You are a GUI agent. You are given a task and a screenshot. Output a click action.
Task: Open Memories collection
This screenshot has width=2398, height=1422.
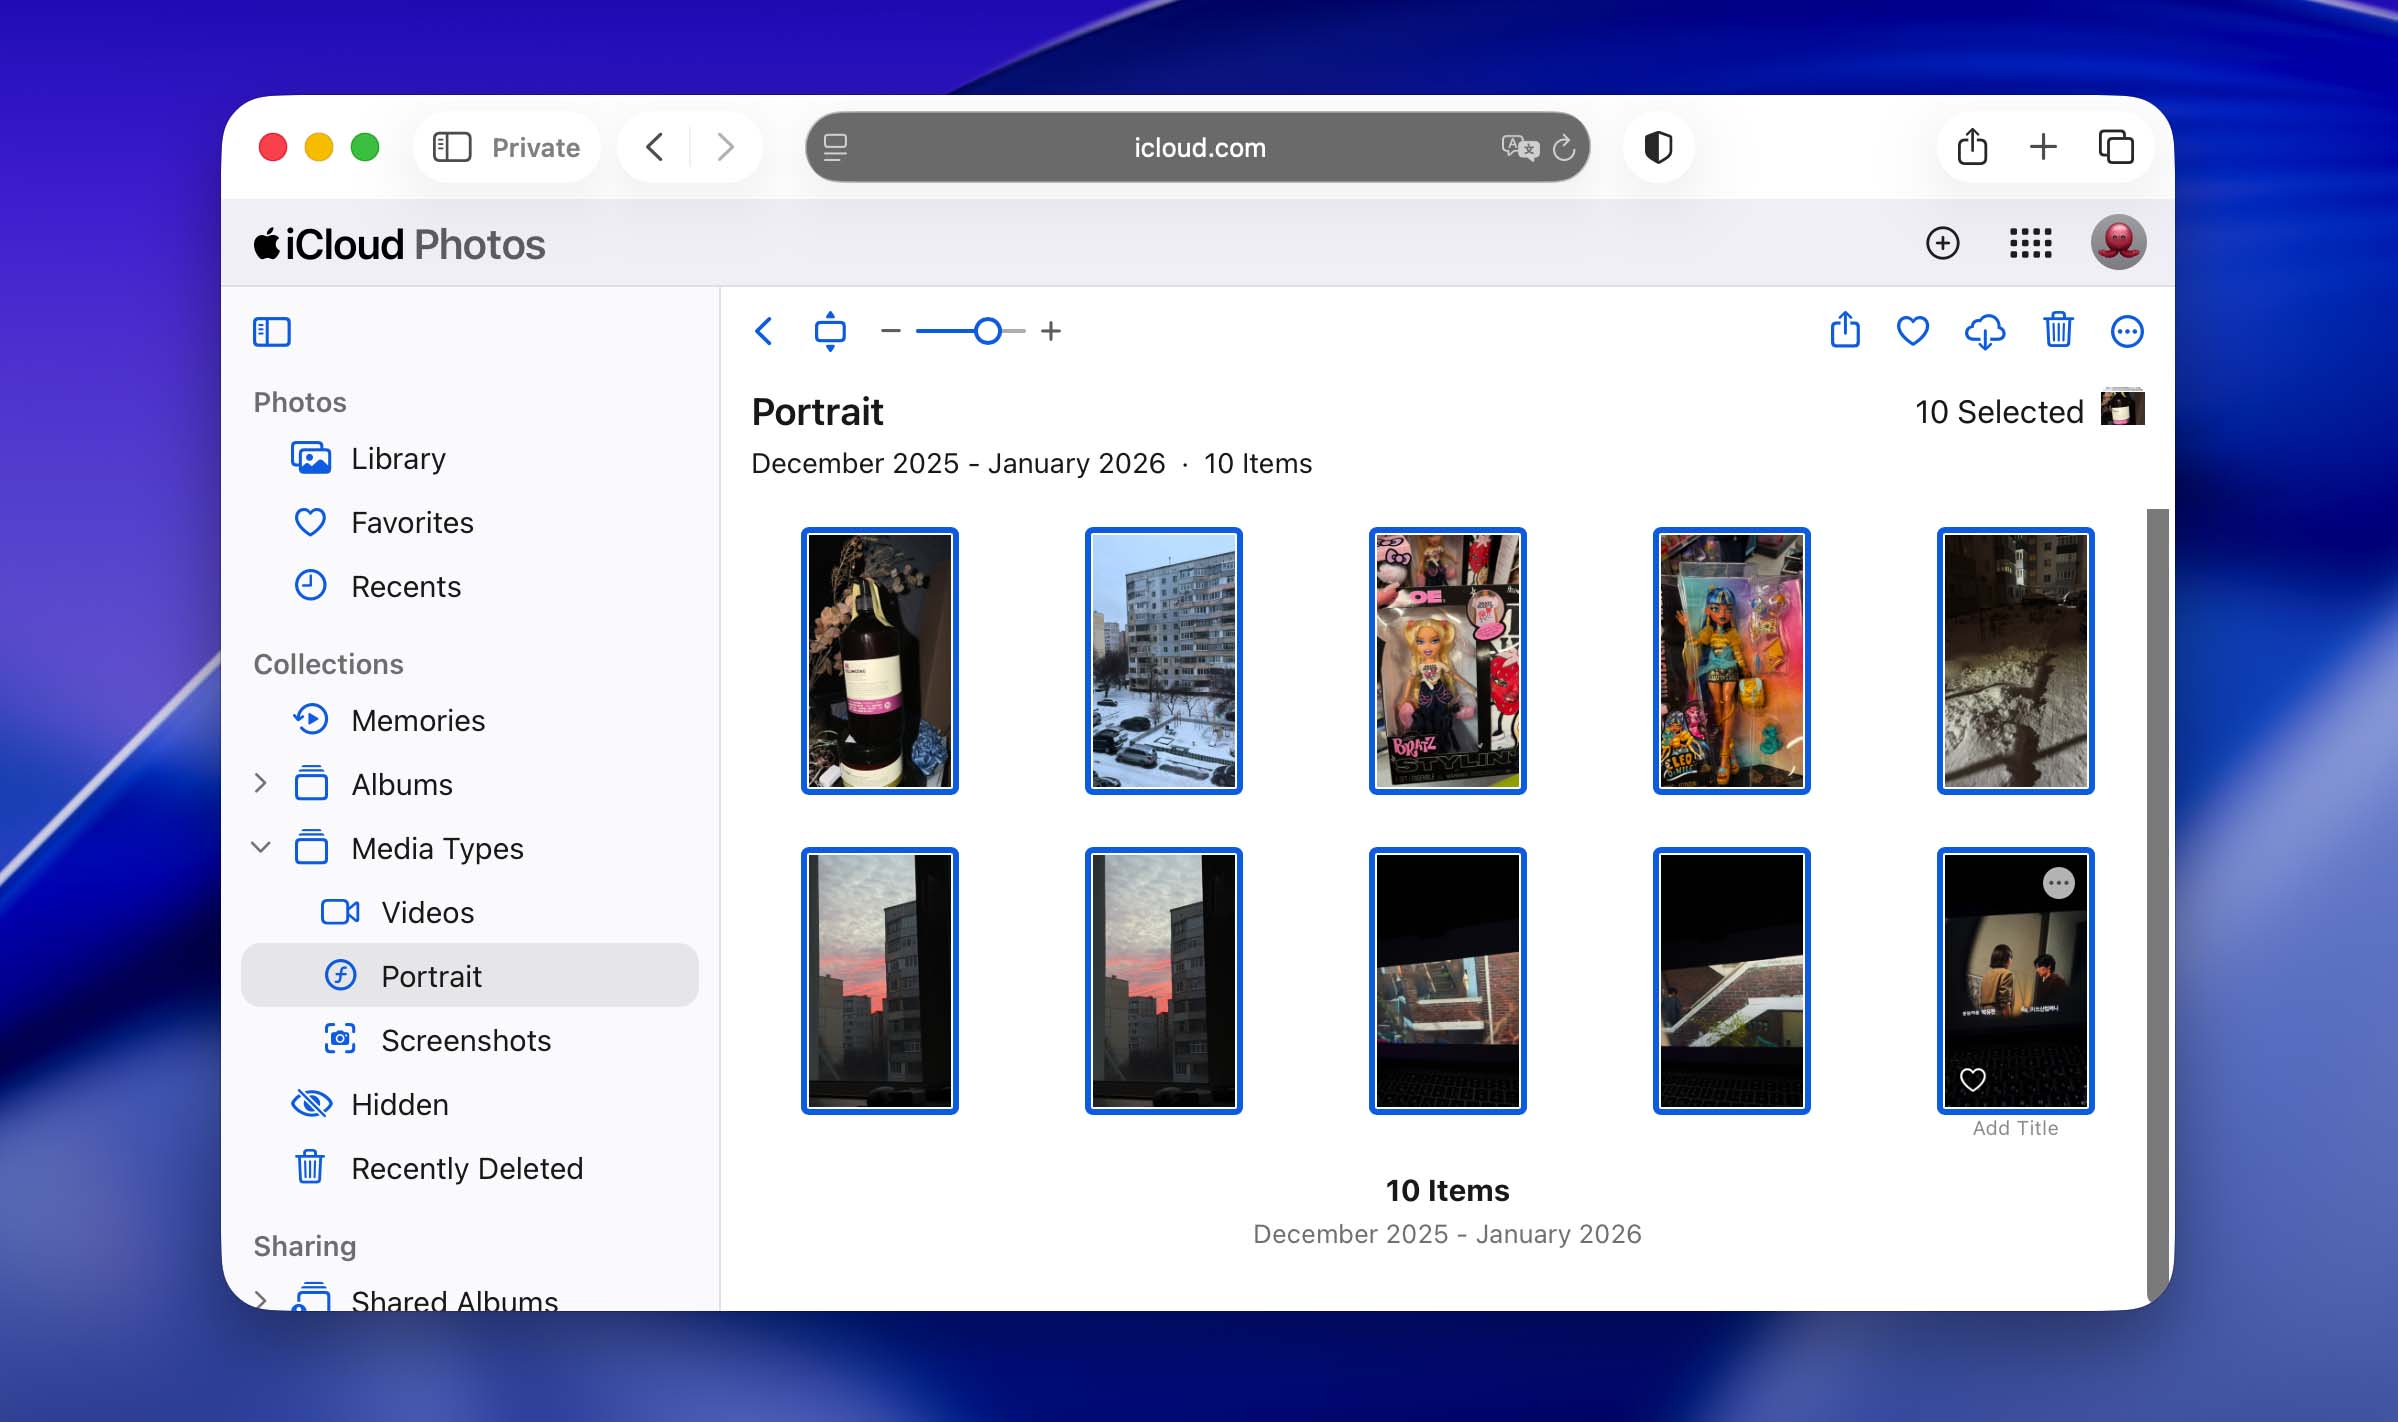[470, 720]
